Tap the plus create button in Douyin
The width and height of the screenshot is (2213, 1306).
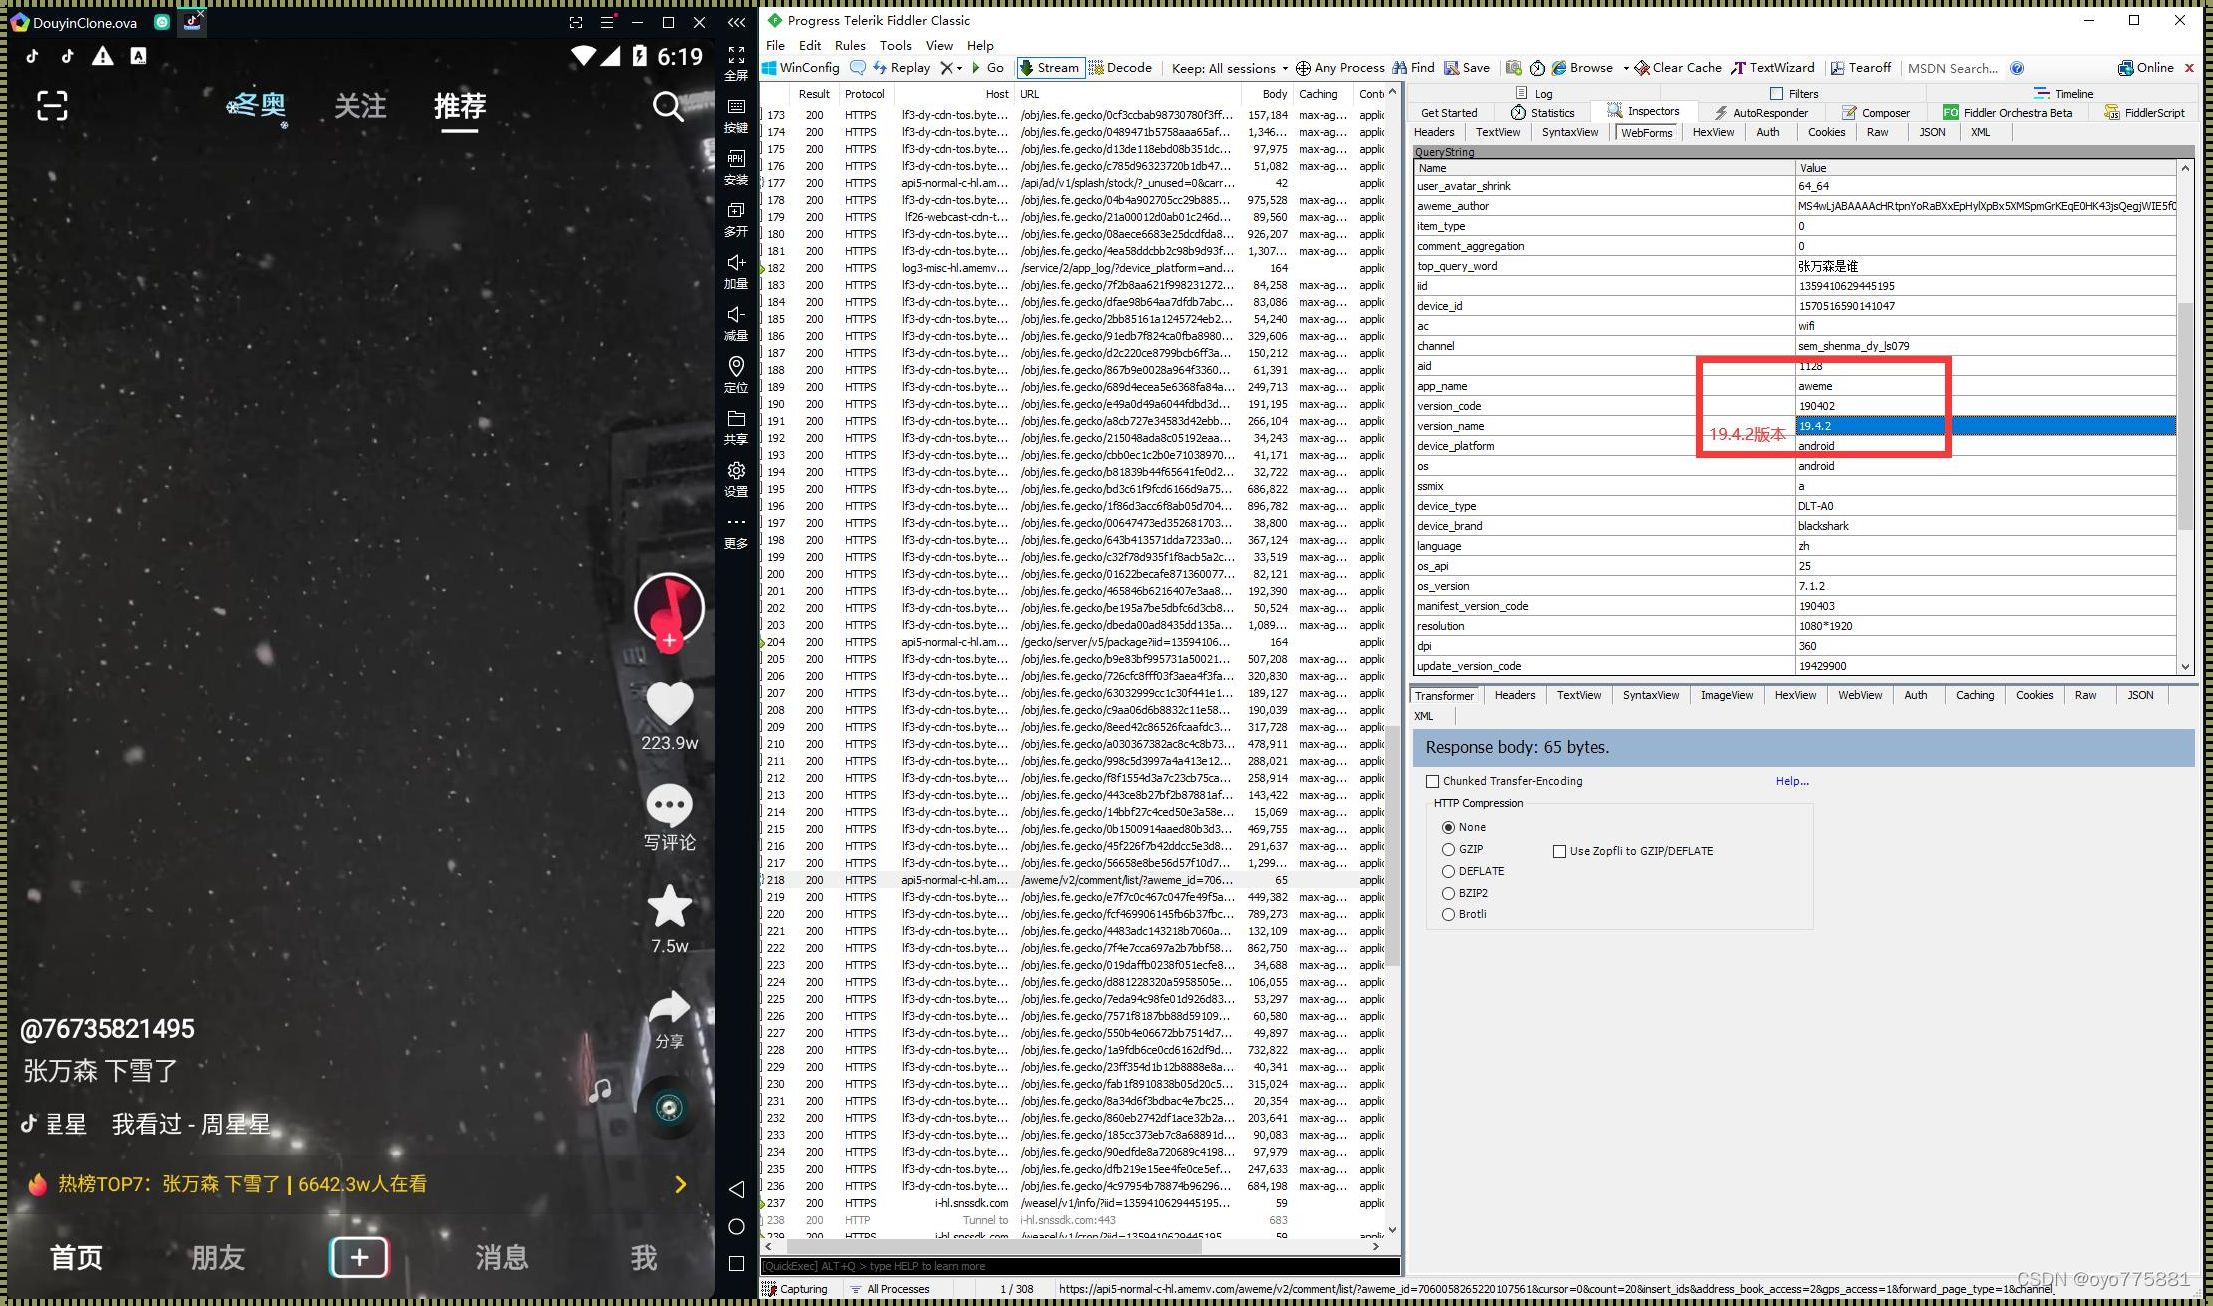pyautogui.click(x=359, y=1257)
